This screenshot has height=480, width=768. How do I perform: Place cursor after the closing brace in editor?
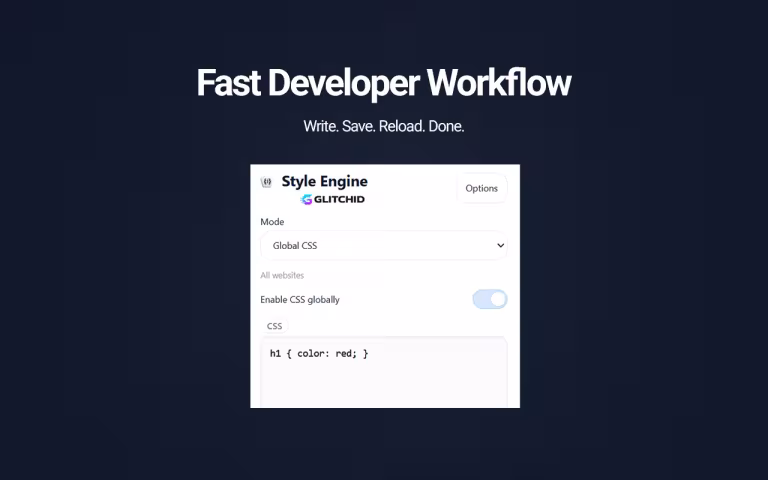point(371,354)
